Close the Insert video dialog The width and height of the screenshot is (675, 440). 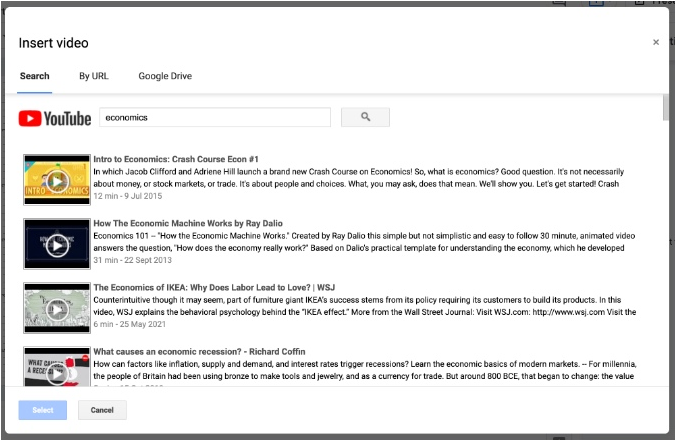(656, 42)
